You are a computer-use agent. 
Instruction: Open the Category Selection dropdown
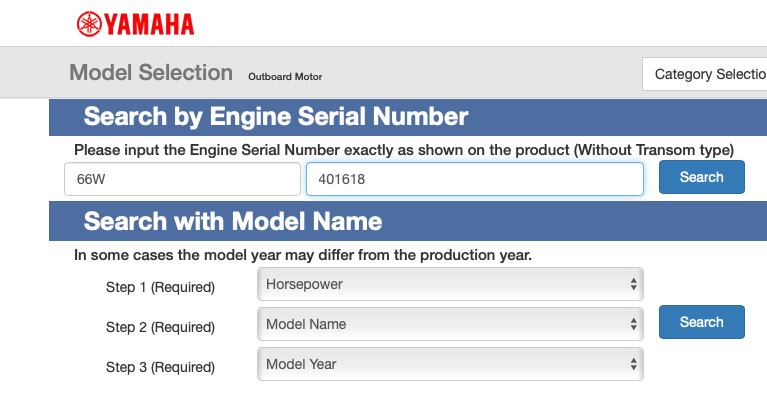tap(704, 74)
